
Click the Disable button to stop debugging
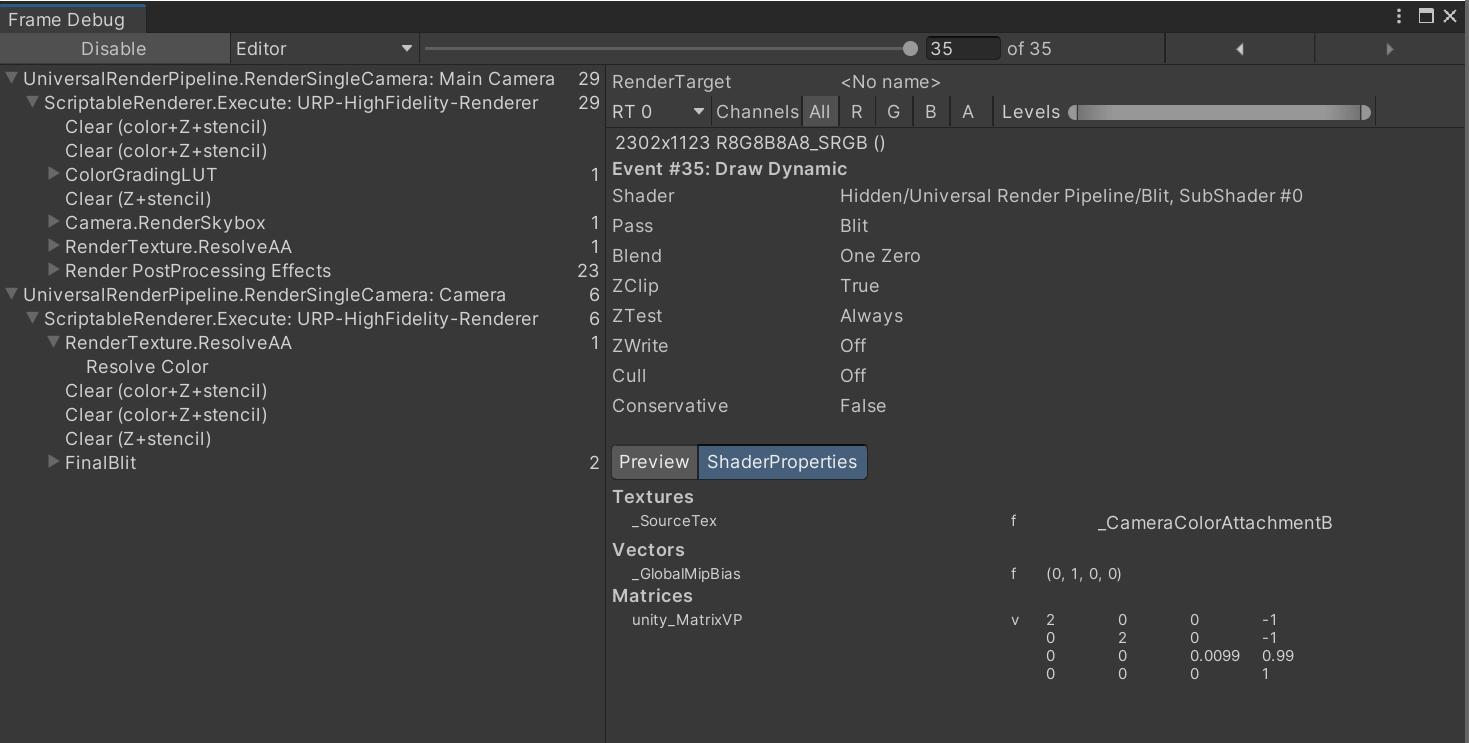(x=113, y=47)
